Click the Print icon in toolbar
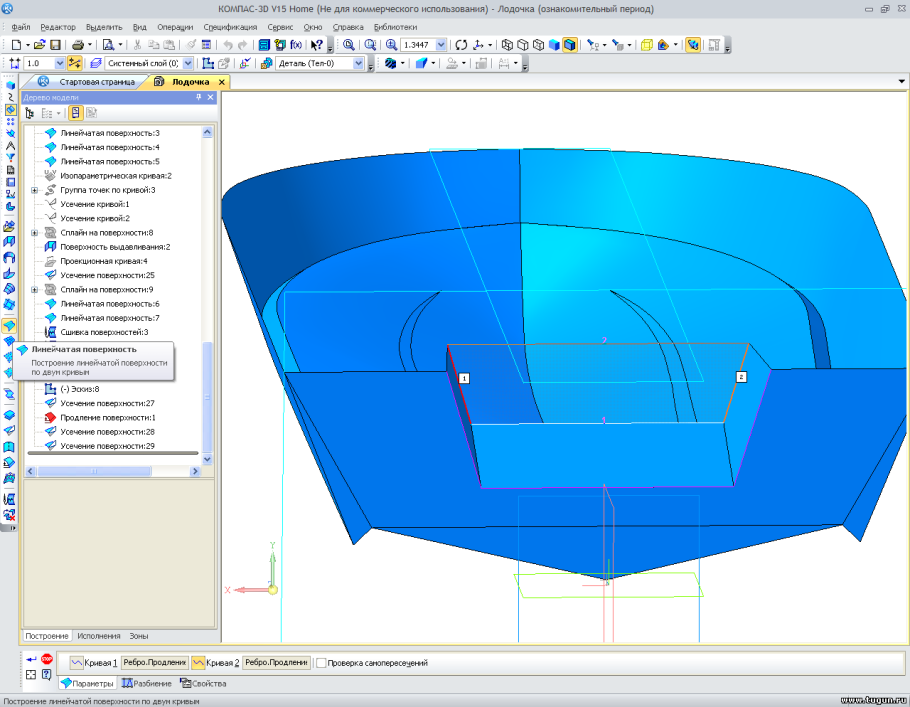 [78, 45]
